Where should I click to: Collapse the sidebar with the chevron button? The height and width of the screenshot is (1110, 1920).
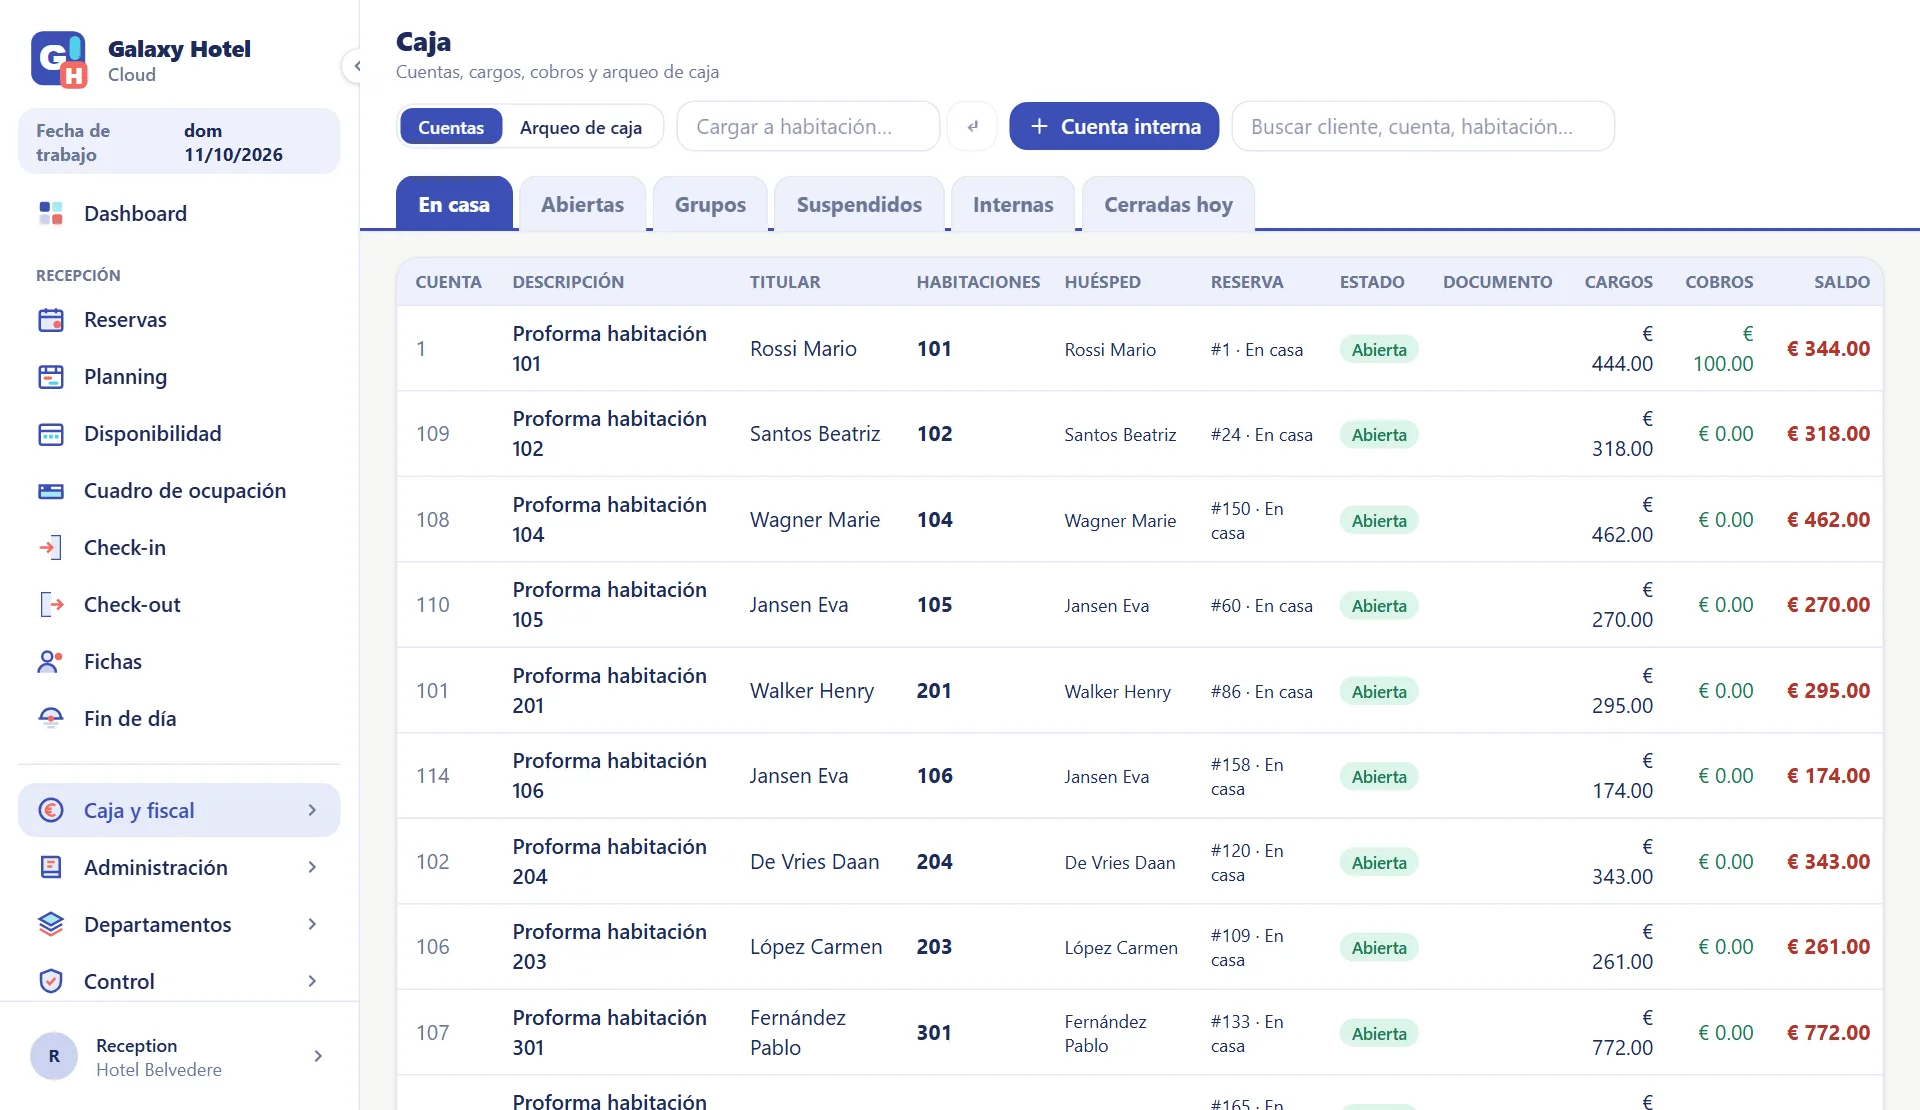[356, 66]
